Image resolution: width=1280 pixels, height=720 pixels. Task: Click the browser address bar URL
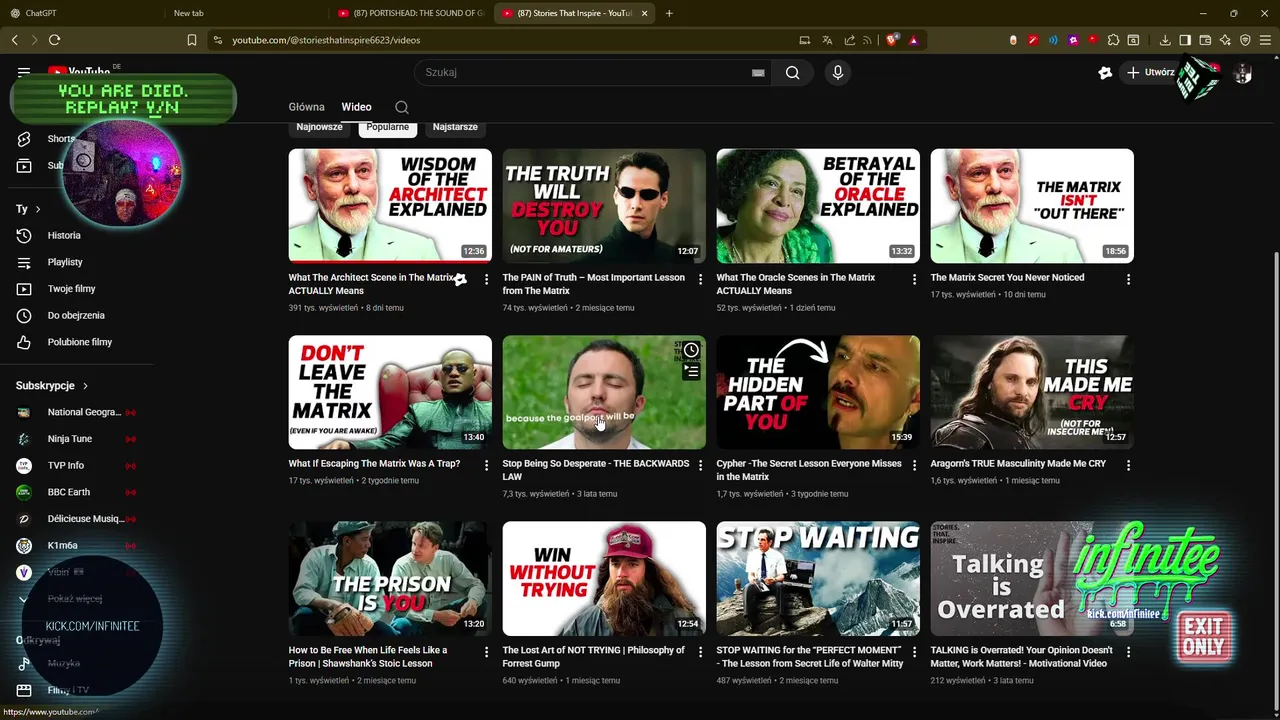pos(326,40)
